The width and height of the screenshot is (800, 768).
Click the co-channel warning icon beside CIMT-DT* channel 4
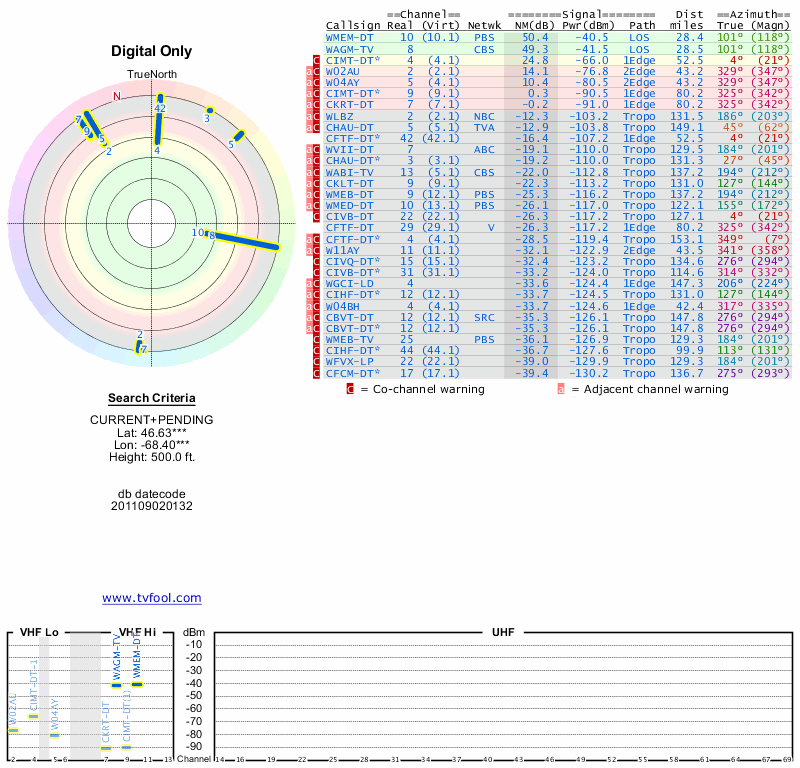(318, 60)
